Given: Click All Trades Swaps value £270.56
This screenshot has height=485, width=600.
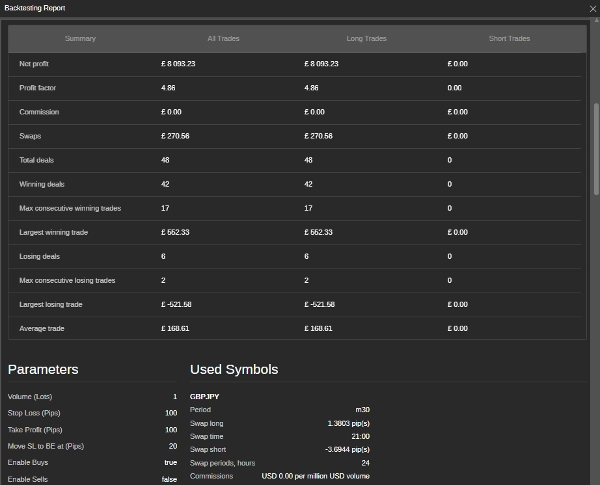Looking at the screenshot, I should point(181,136).
